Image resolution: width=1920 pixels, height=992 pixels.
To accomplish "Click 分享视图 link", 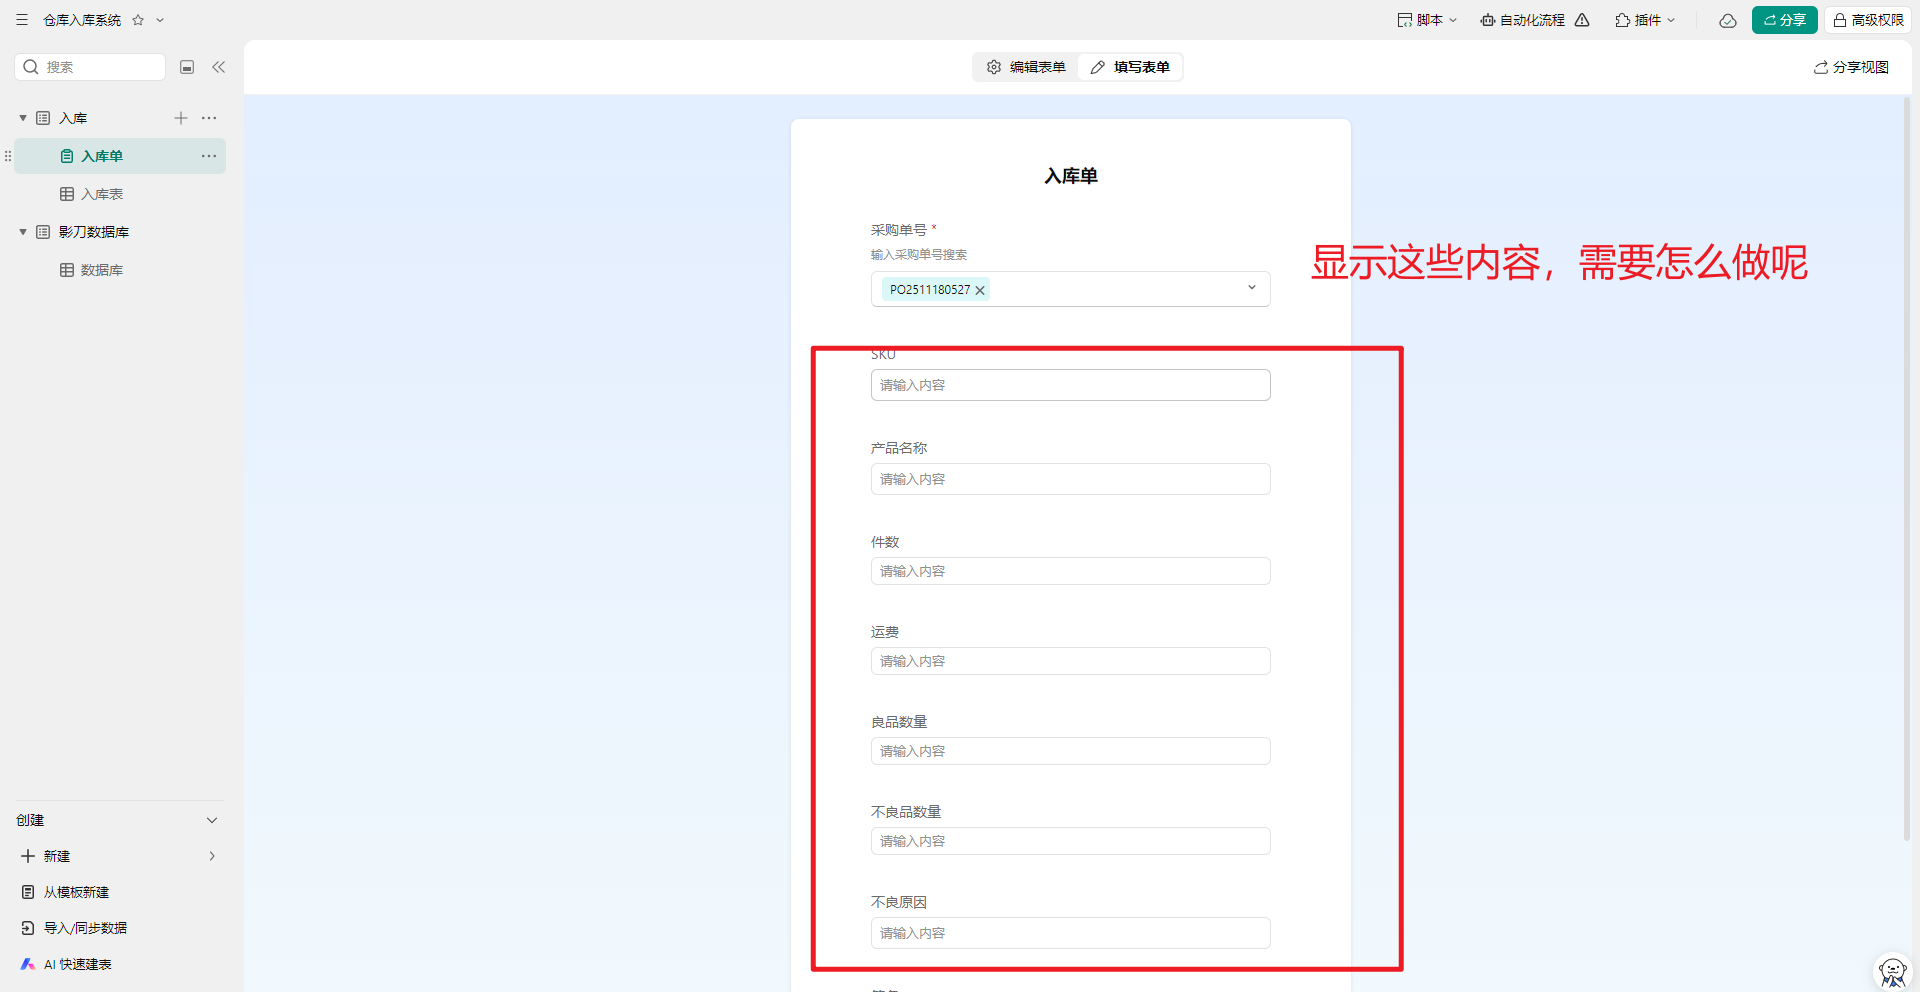I will (x=1852, y=67).
